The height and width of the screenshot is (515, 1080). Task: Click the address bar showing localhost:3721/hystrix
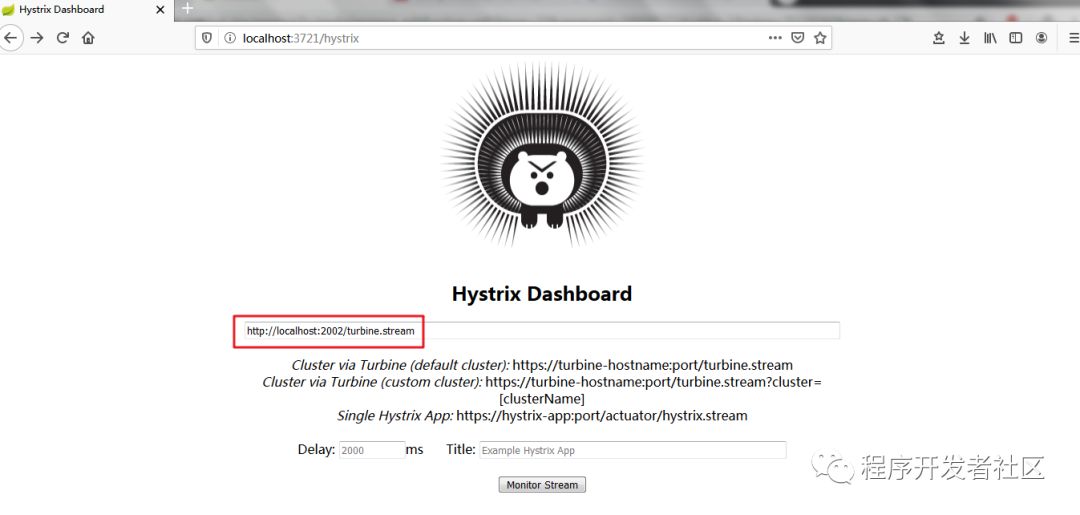tap(513, 38)
